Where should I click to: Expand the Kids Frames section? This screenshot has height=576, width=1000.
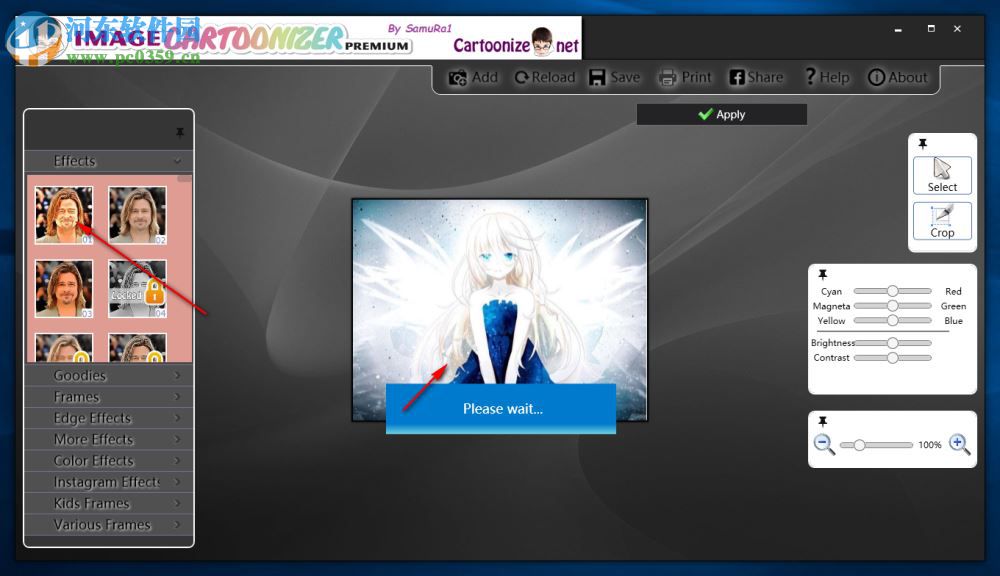pyautogui.click(x=108, y=503)
